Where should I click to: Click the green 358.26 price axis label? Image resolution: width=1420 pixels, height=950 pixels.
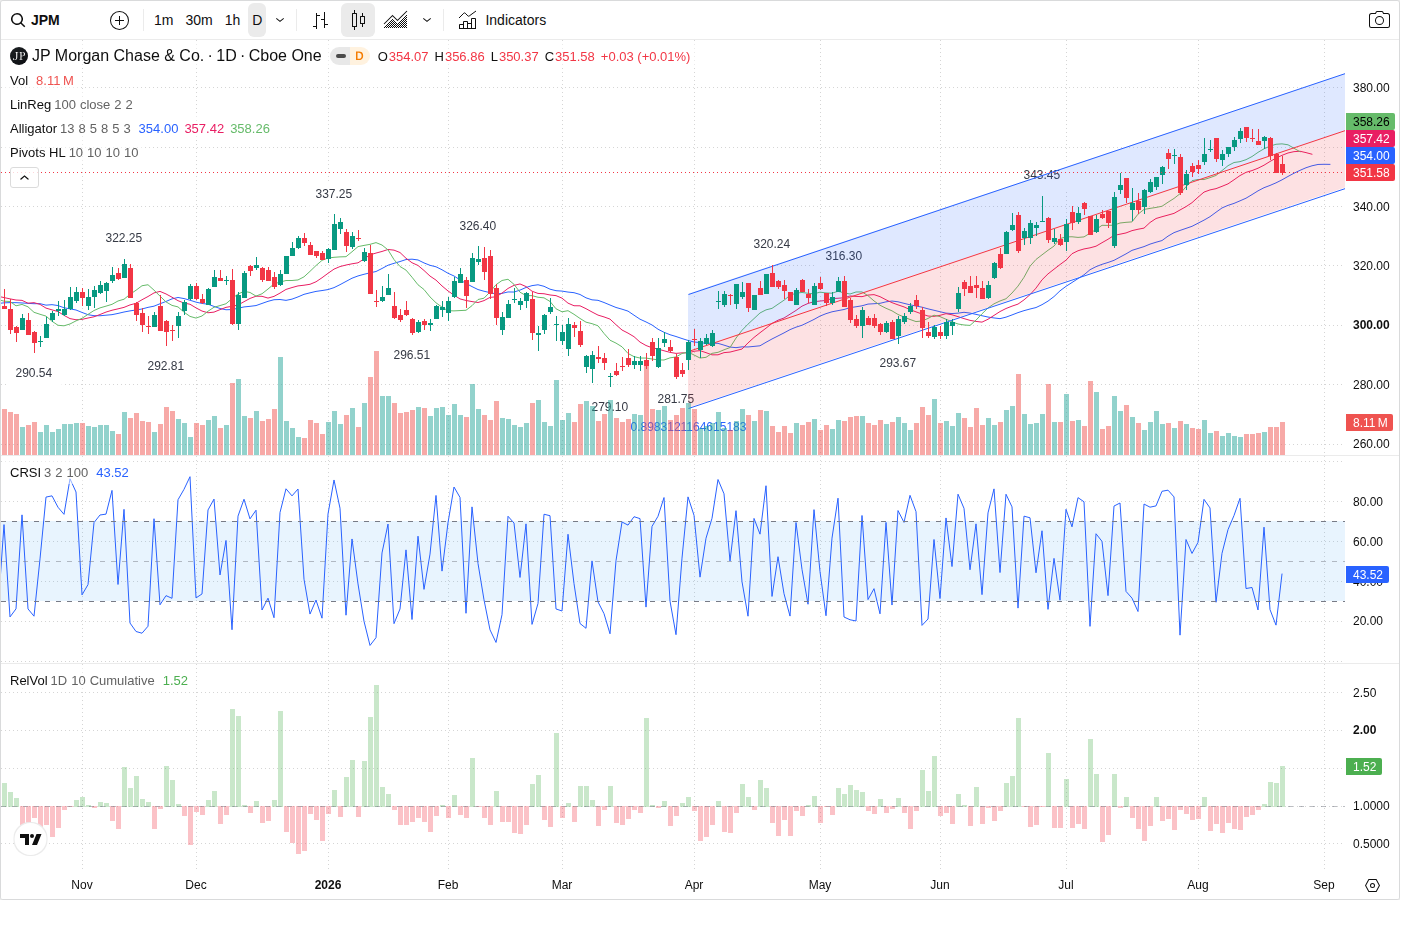(x=1371, y=122)
